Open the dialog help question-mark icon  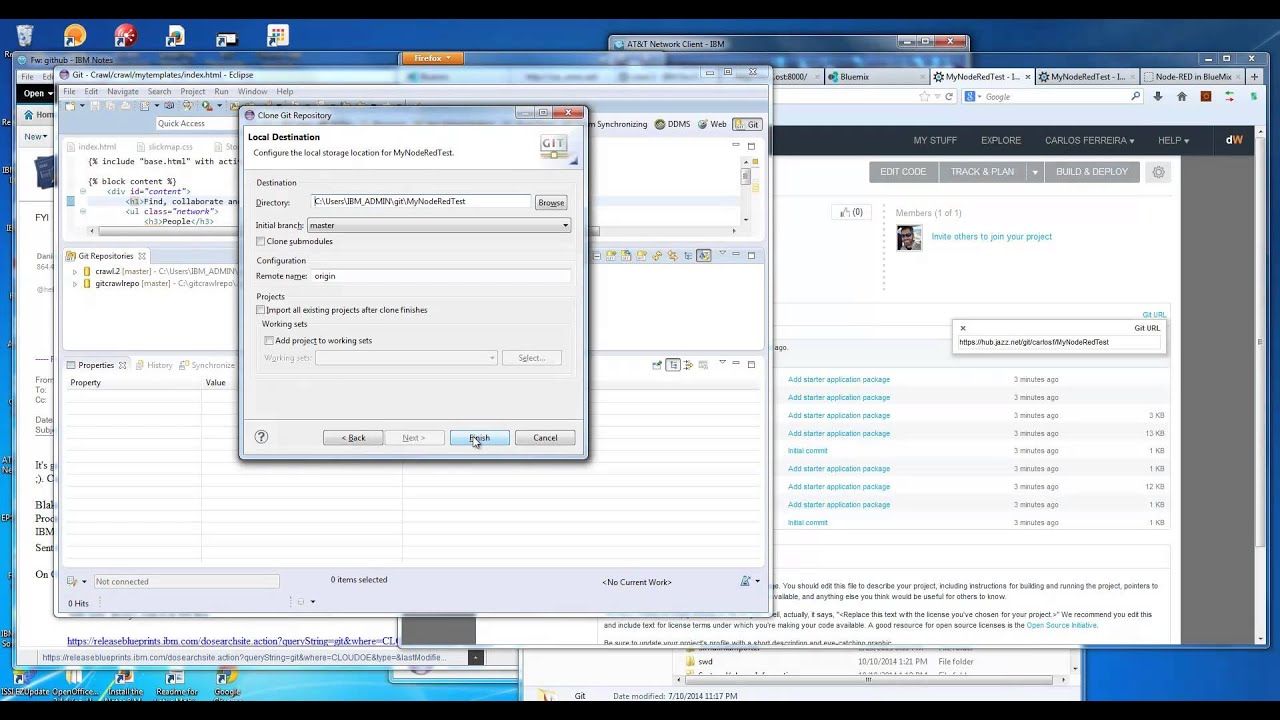click(x=261, y=437)
